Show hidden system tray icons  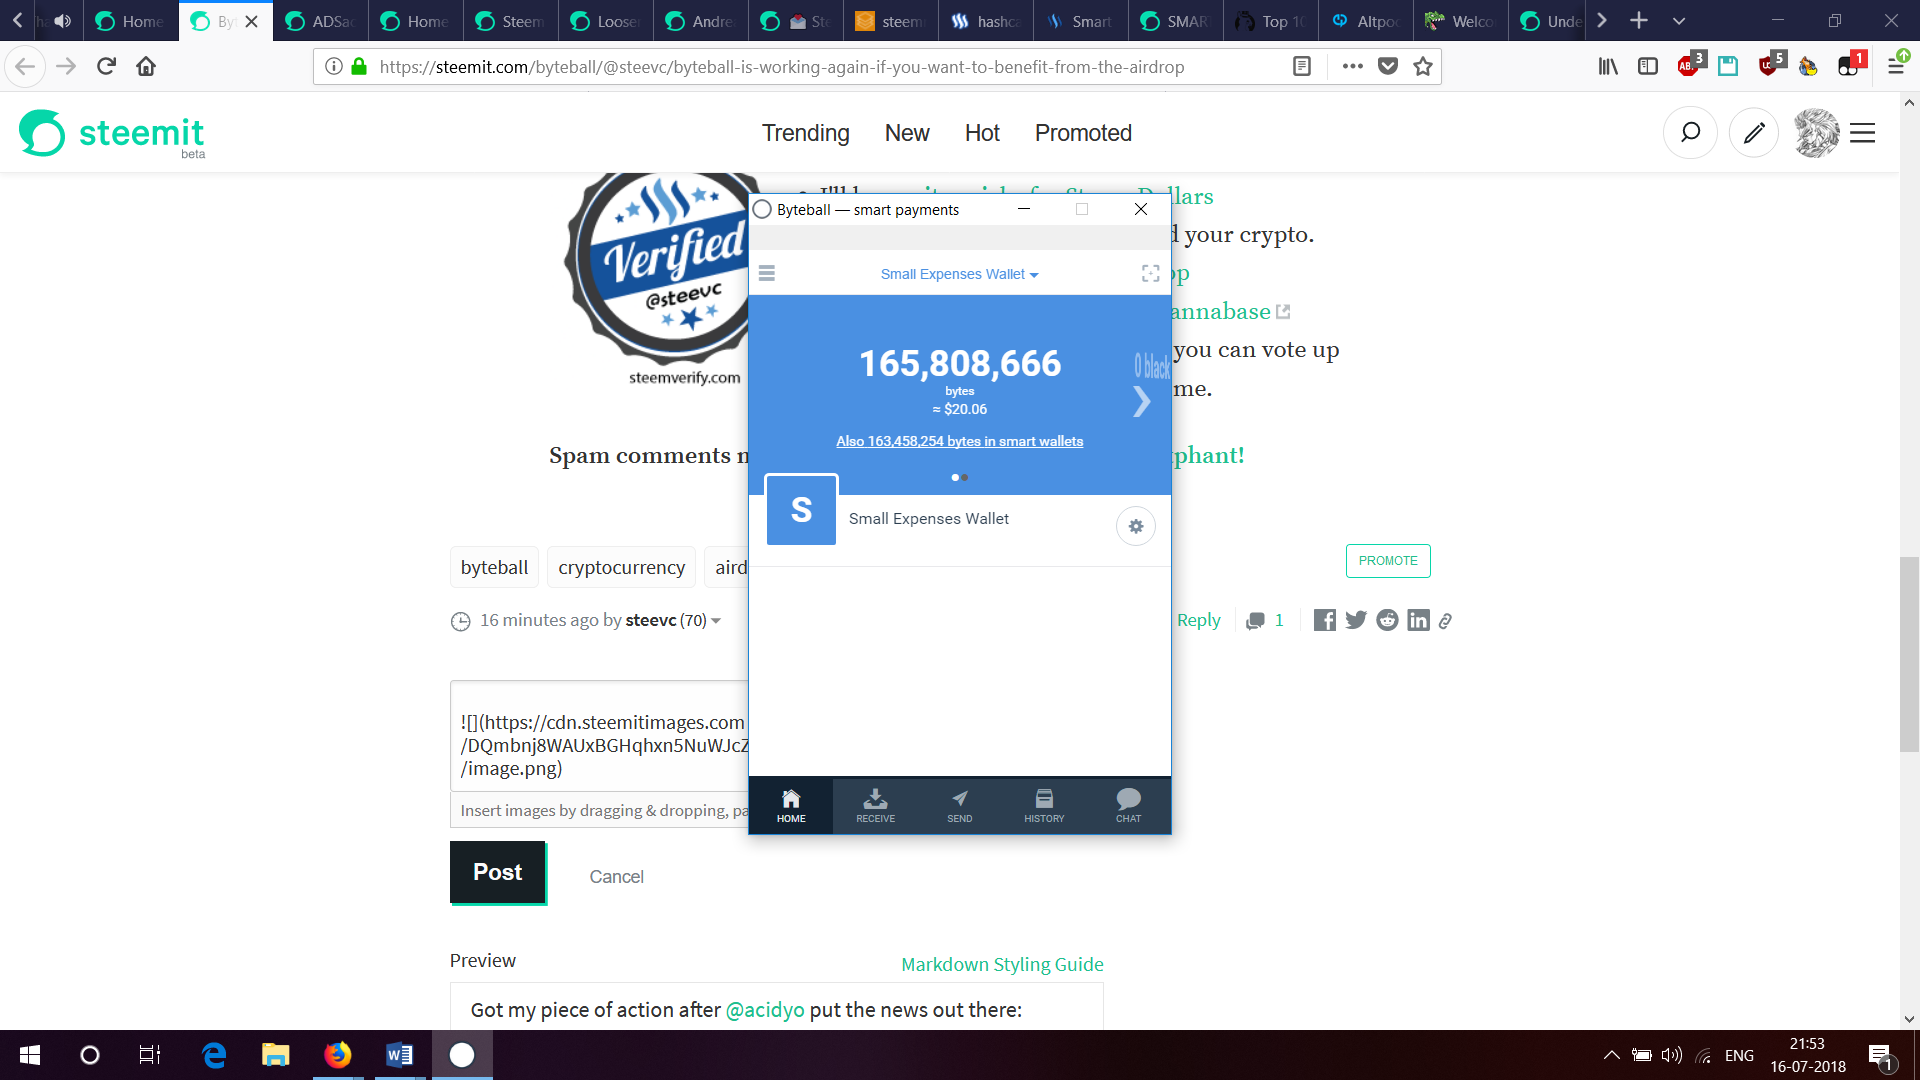point(1611,1055)
